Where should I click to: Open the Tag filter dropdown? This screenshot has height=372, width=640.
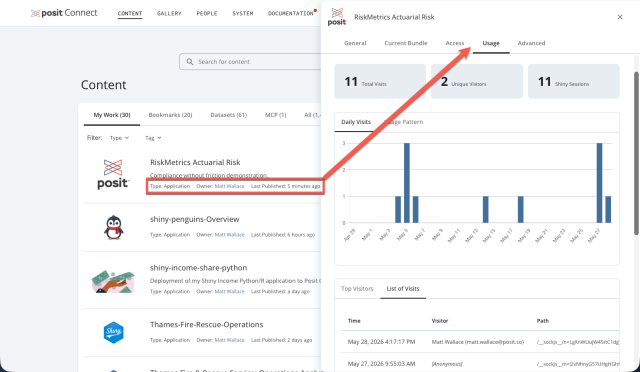153,138
